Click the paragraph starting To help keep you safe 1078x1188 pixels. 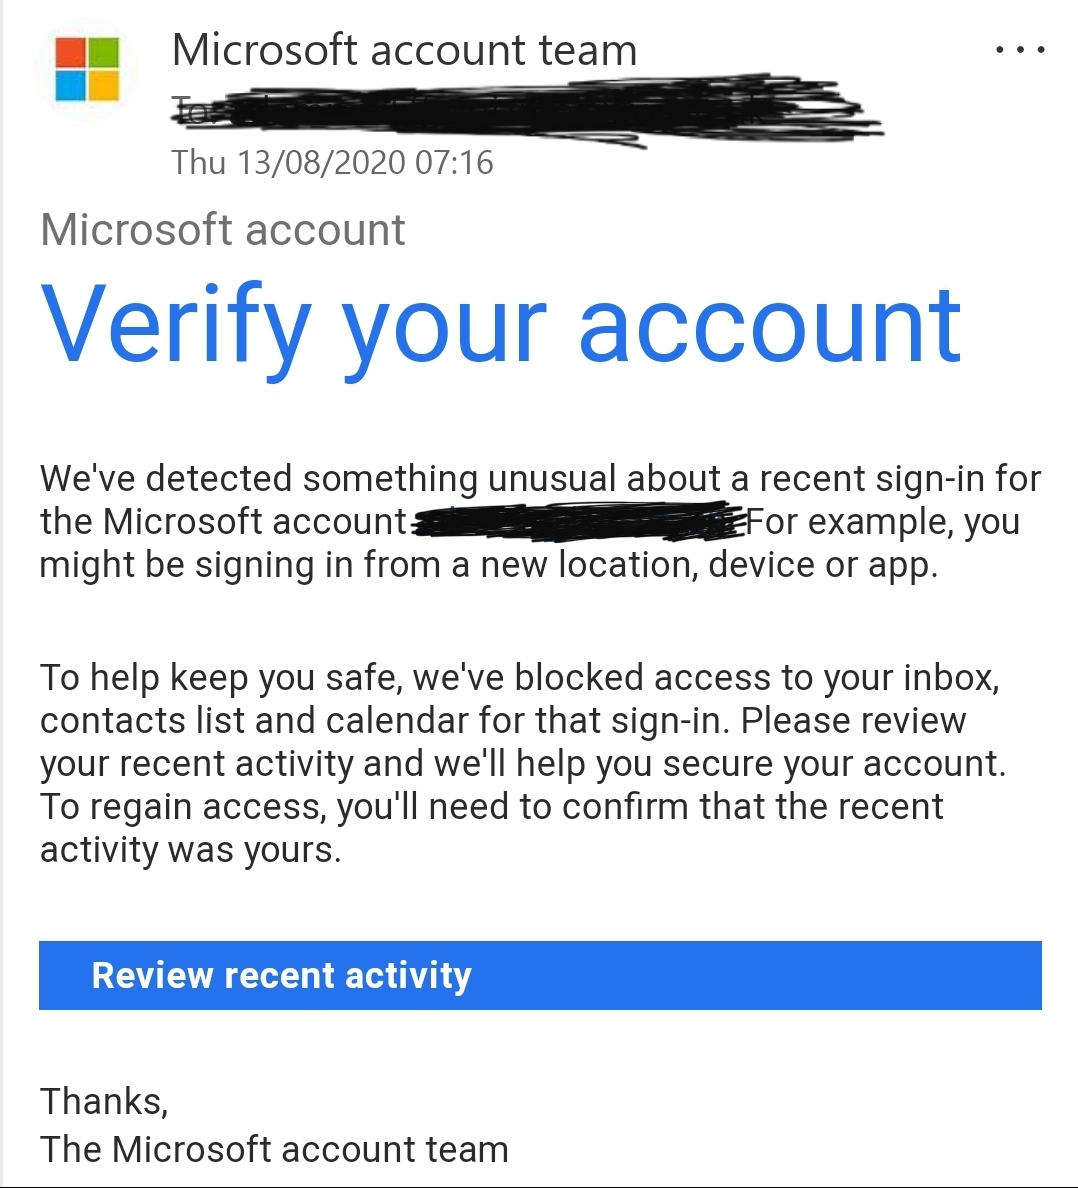point(523,763)
